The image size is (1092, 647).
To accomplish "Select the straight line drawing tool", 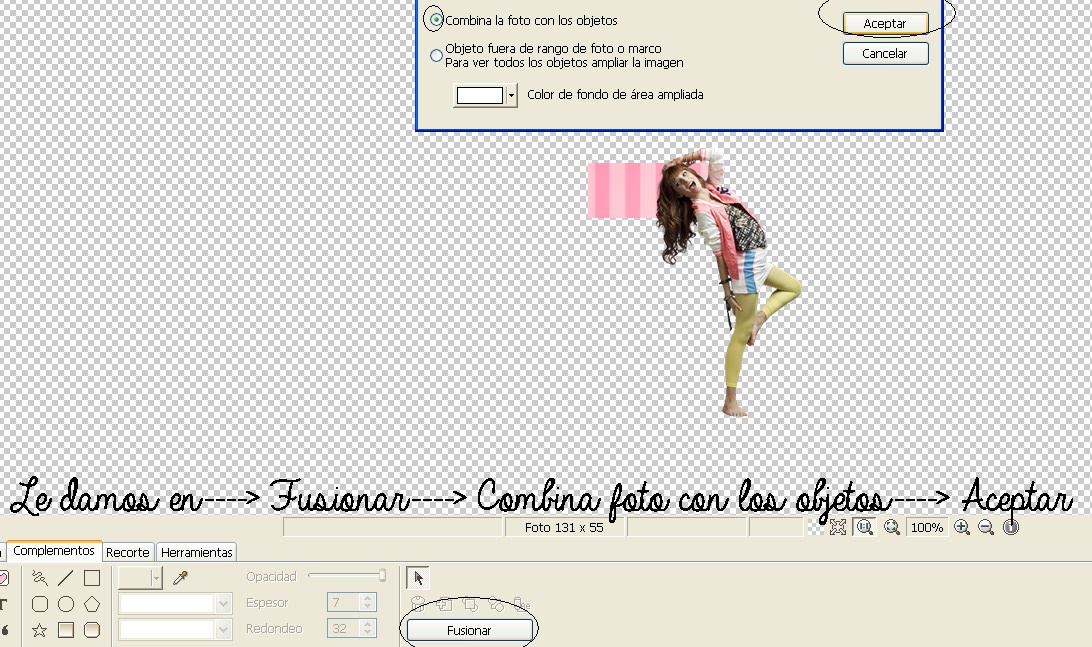I will click(65, 578).
